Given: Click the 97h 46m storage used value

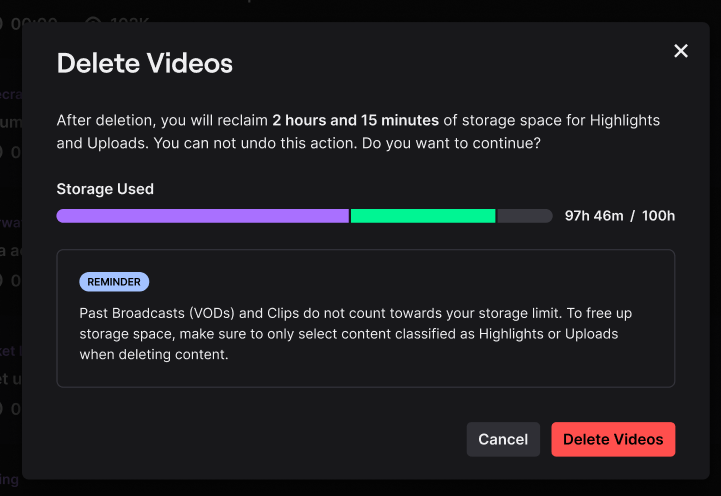Looking at the screenshot, I should [594, 216].
